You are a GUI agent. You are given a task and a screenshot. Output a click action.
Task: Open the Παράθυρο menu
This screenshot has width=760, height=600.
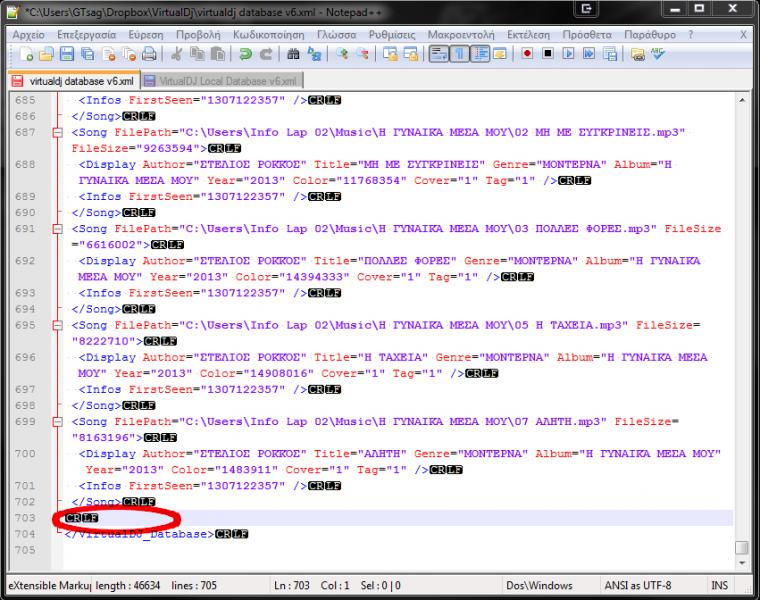click(x=649, y=35)
